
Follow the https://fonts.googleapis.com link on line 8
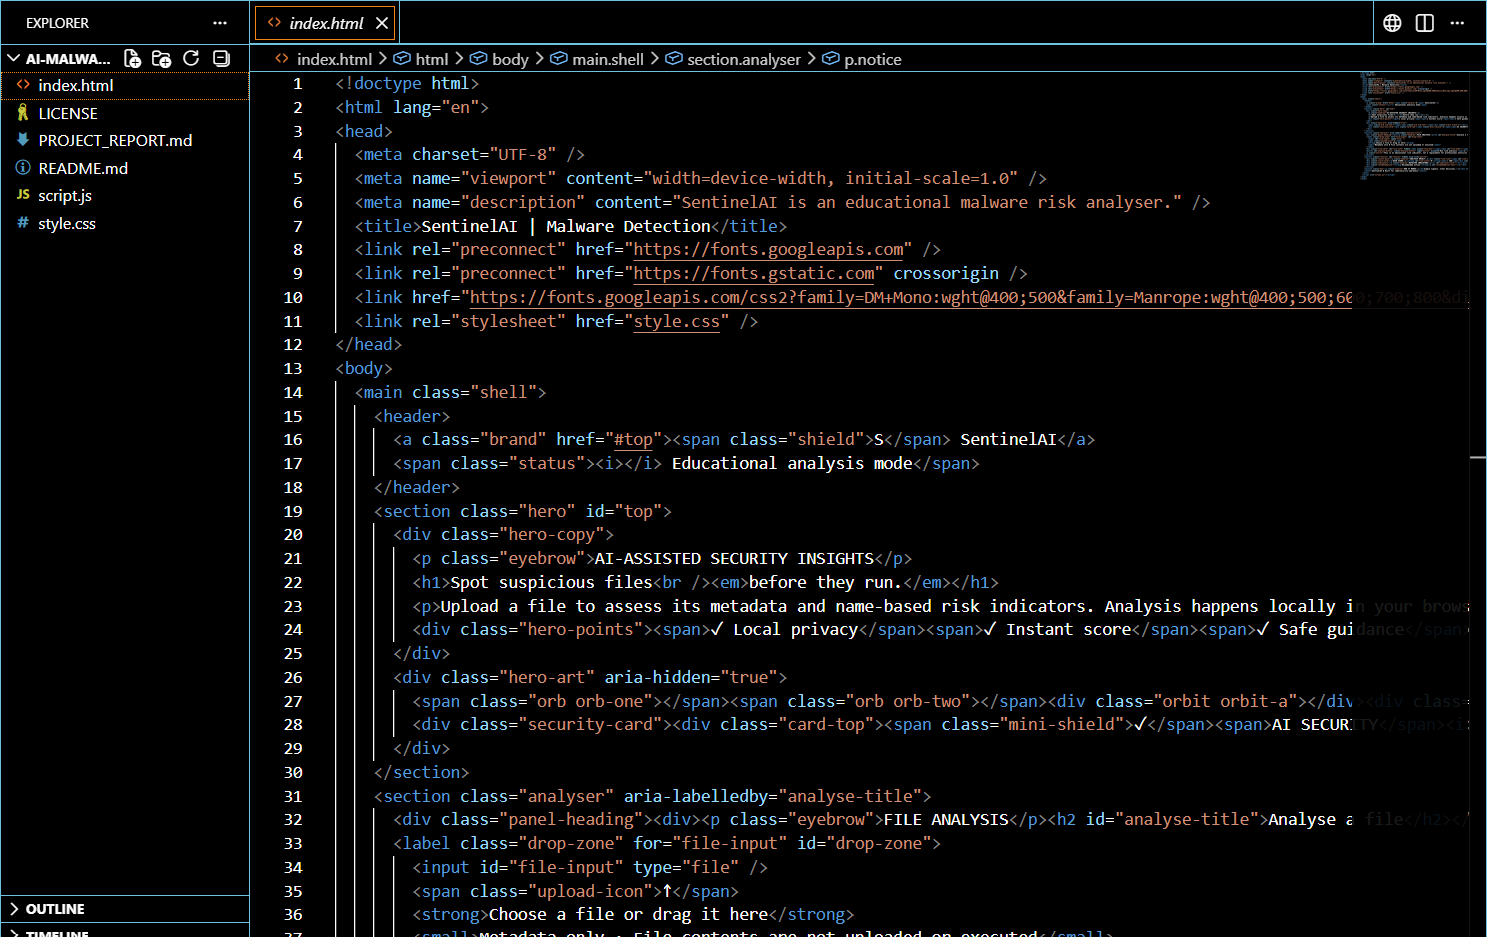tap(768, 249)
